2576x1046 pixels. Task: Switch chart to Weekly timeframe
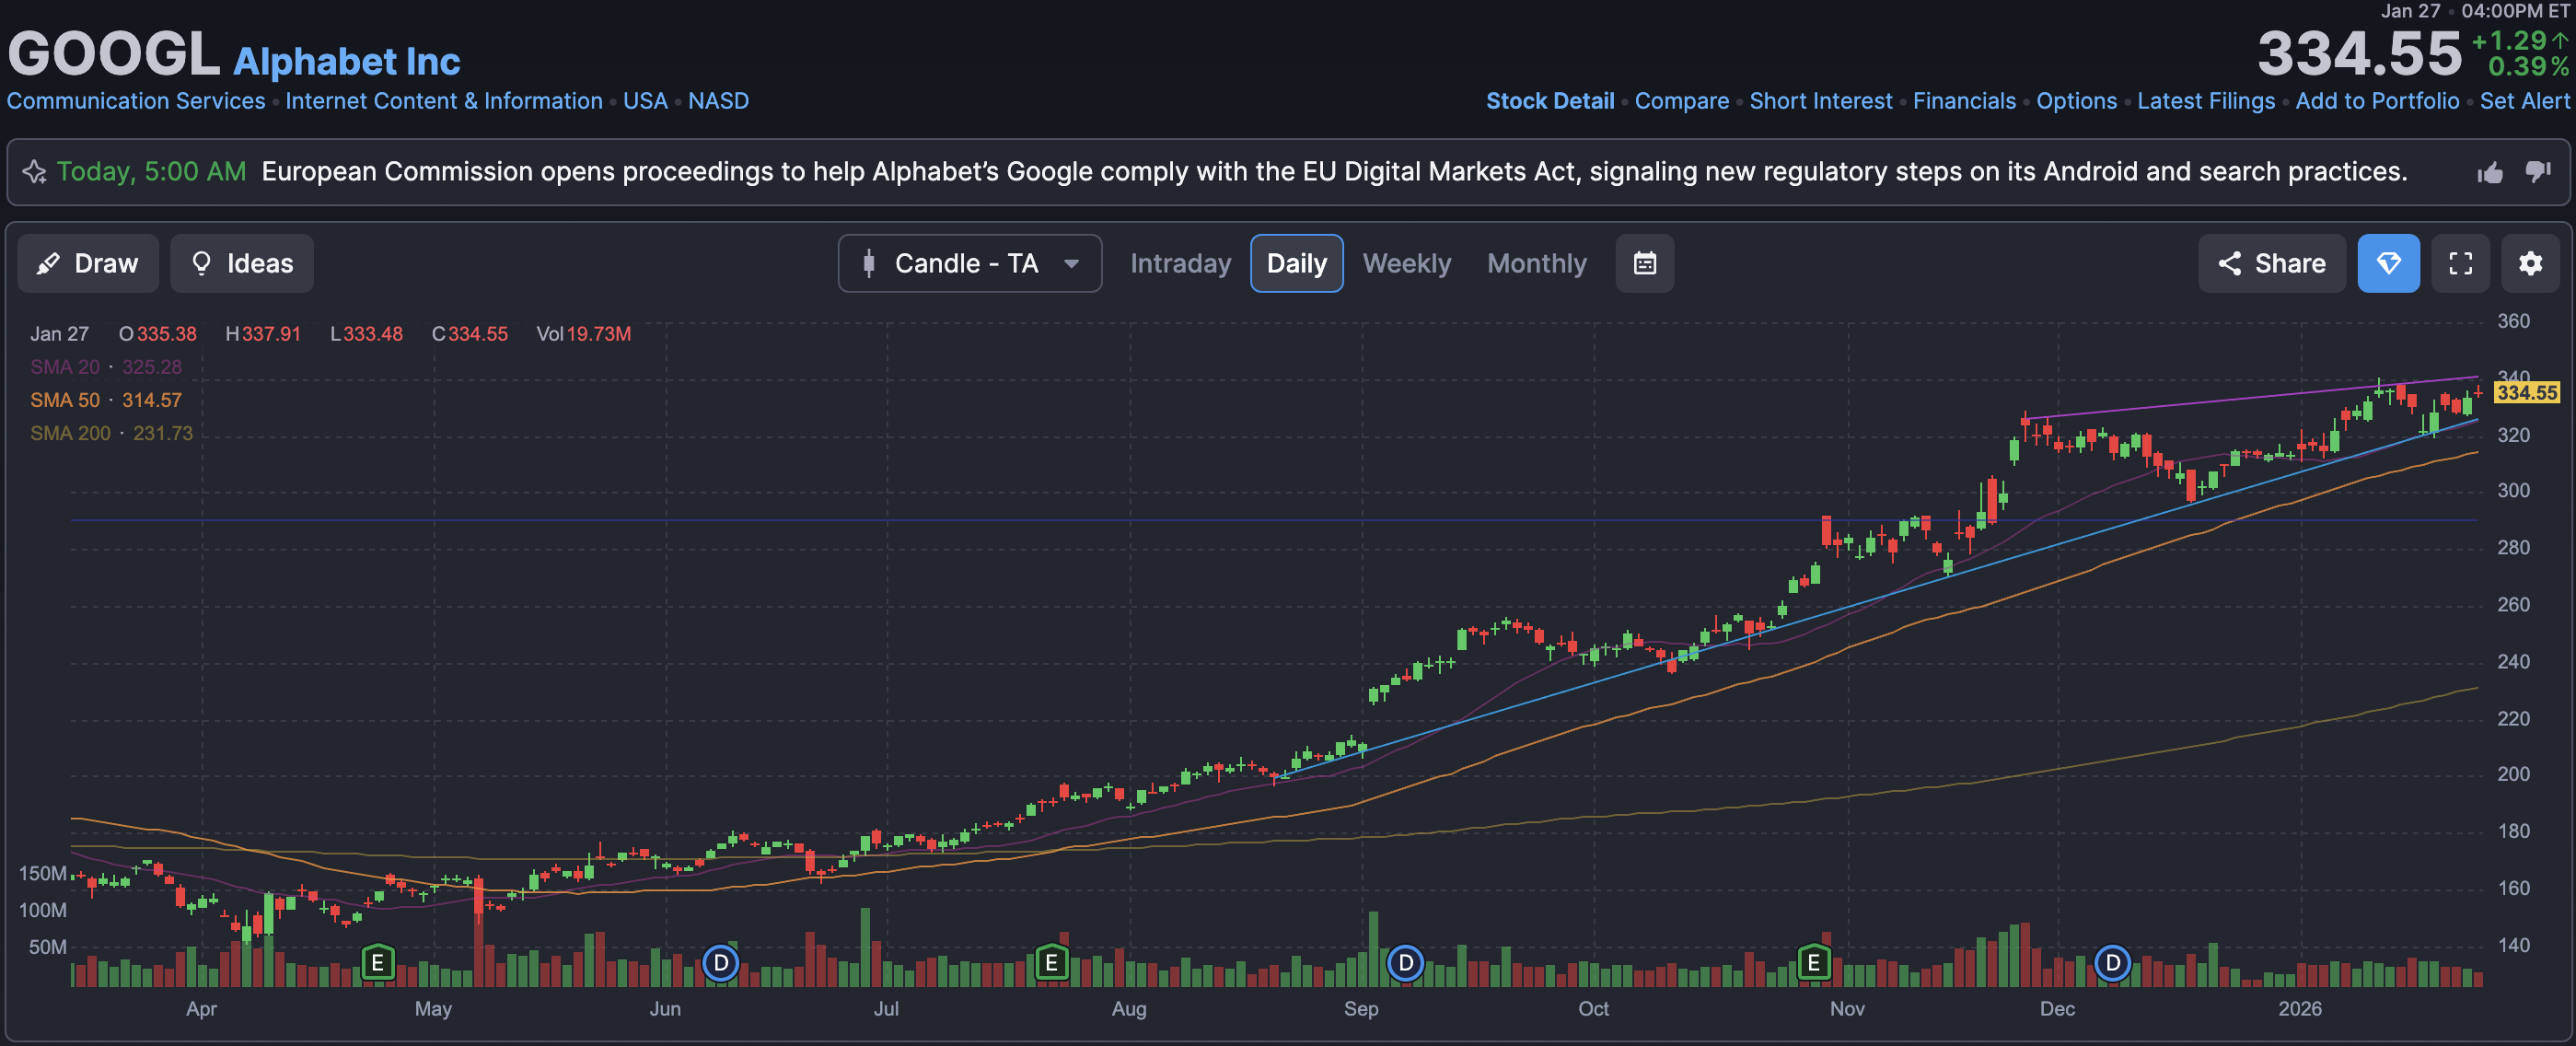tap(1406, 263)
